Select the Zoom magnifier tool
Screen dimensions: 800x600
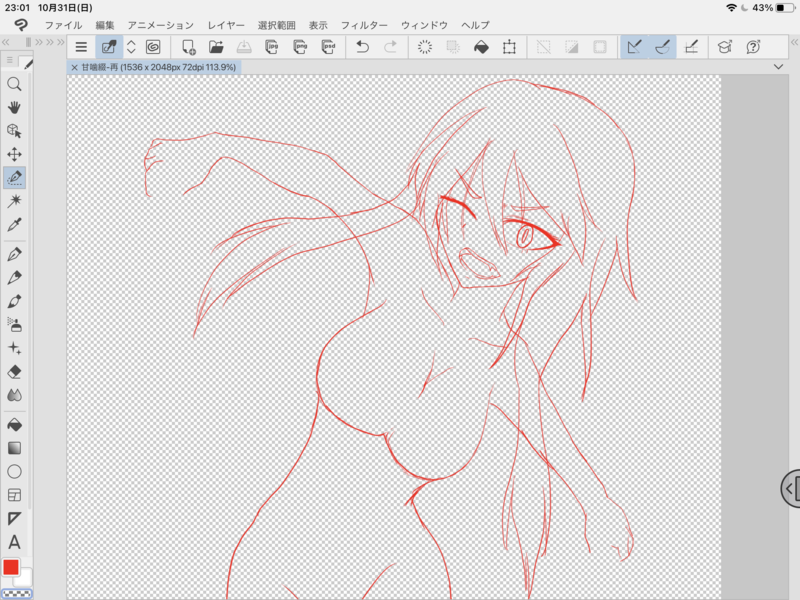pyautogui.click(x=14, y=84)
